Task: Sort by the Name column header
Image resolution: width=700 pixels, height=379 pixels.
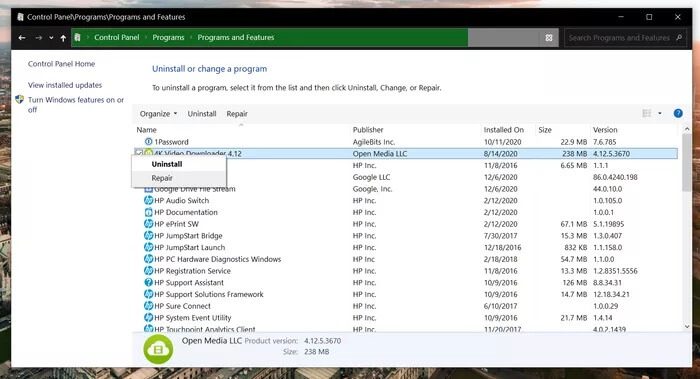Action: click(146, 130)
